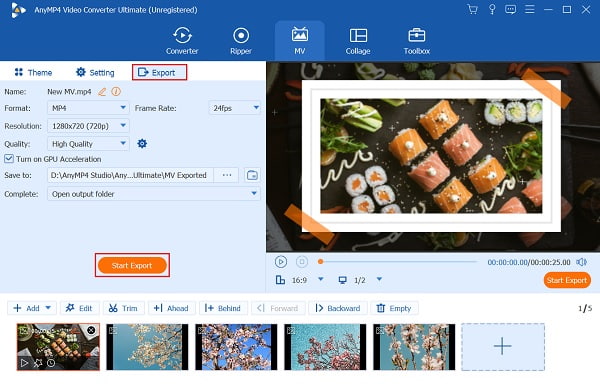Move the clip Backward

click(338, 308)
